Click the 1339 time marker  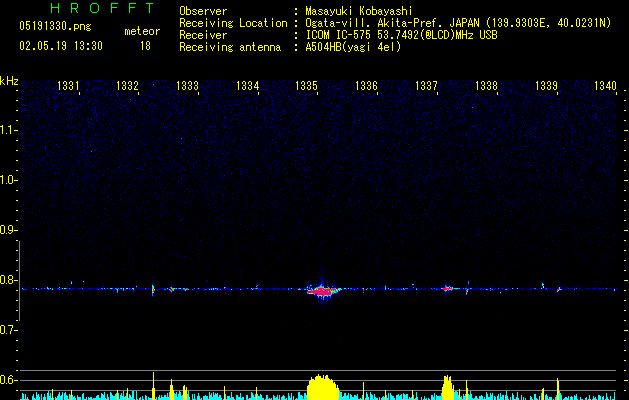point(546,86)
